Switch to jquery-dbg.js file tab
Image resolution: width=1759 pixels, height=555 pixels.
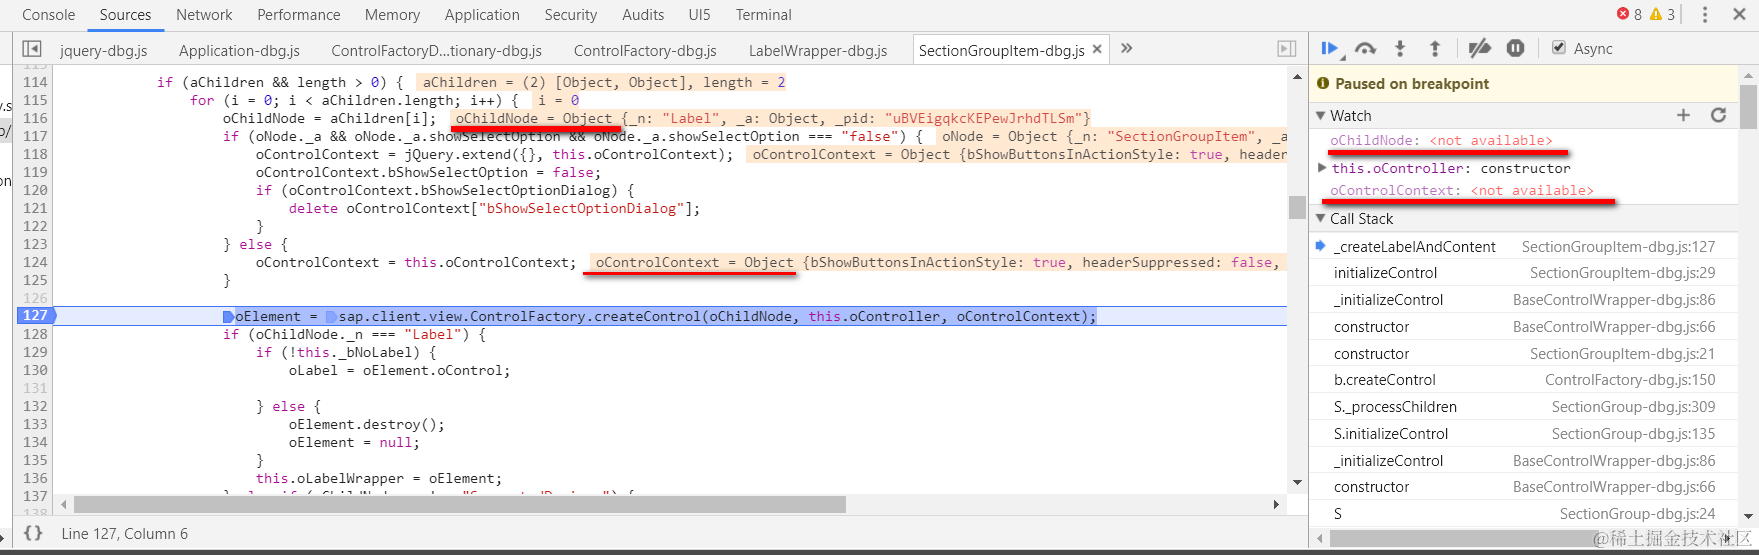[104, 50]
